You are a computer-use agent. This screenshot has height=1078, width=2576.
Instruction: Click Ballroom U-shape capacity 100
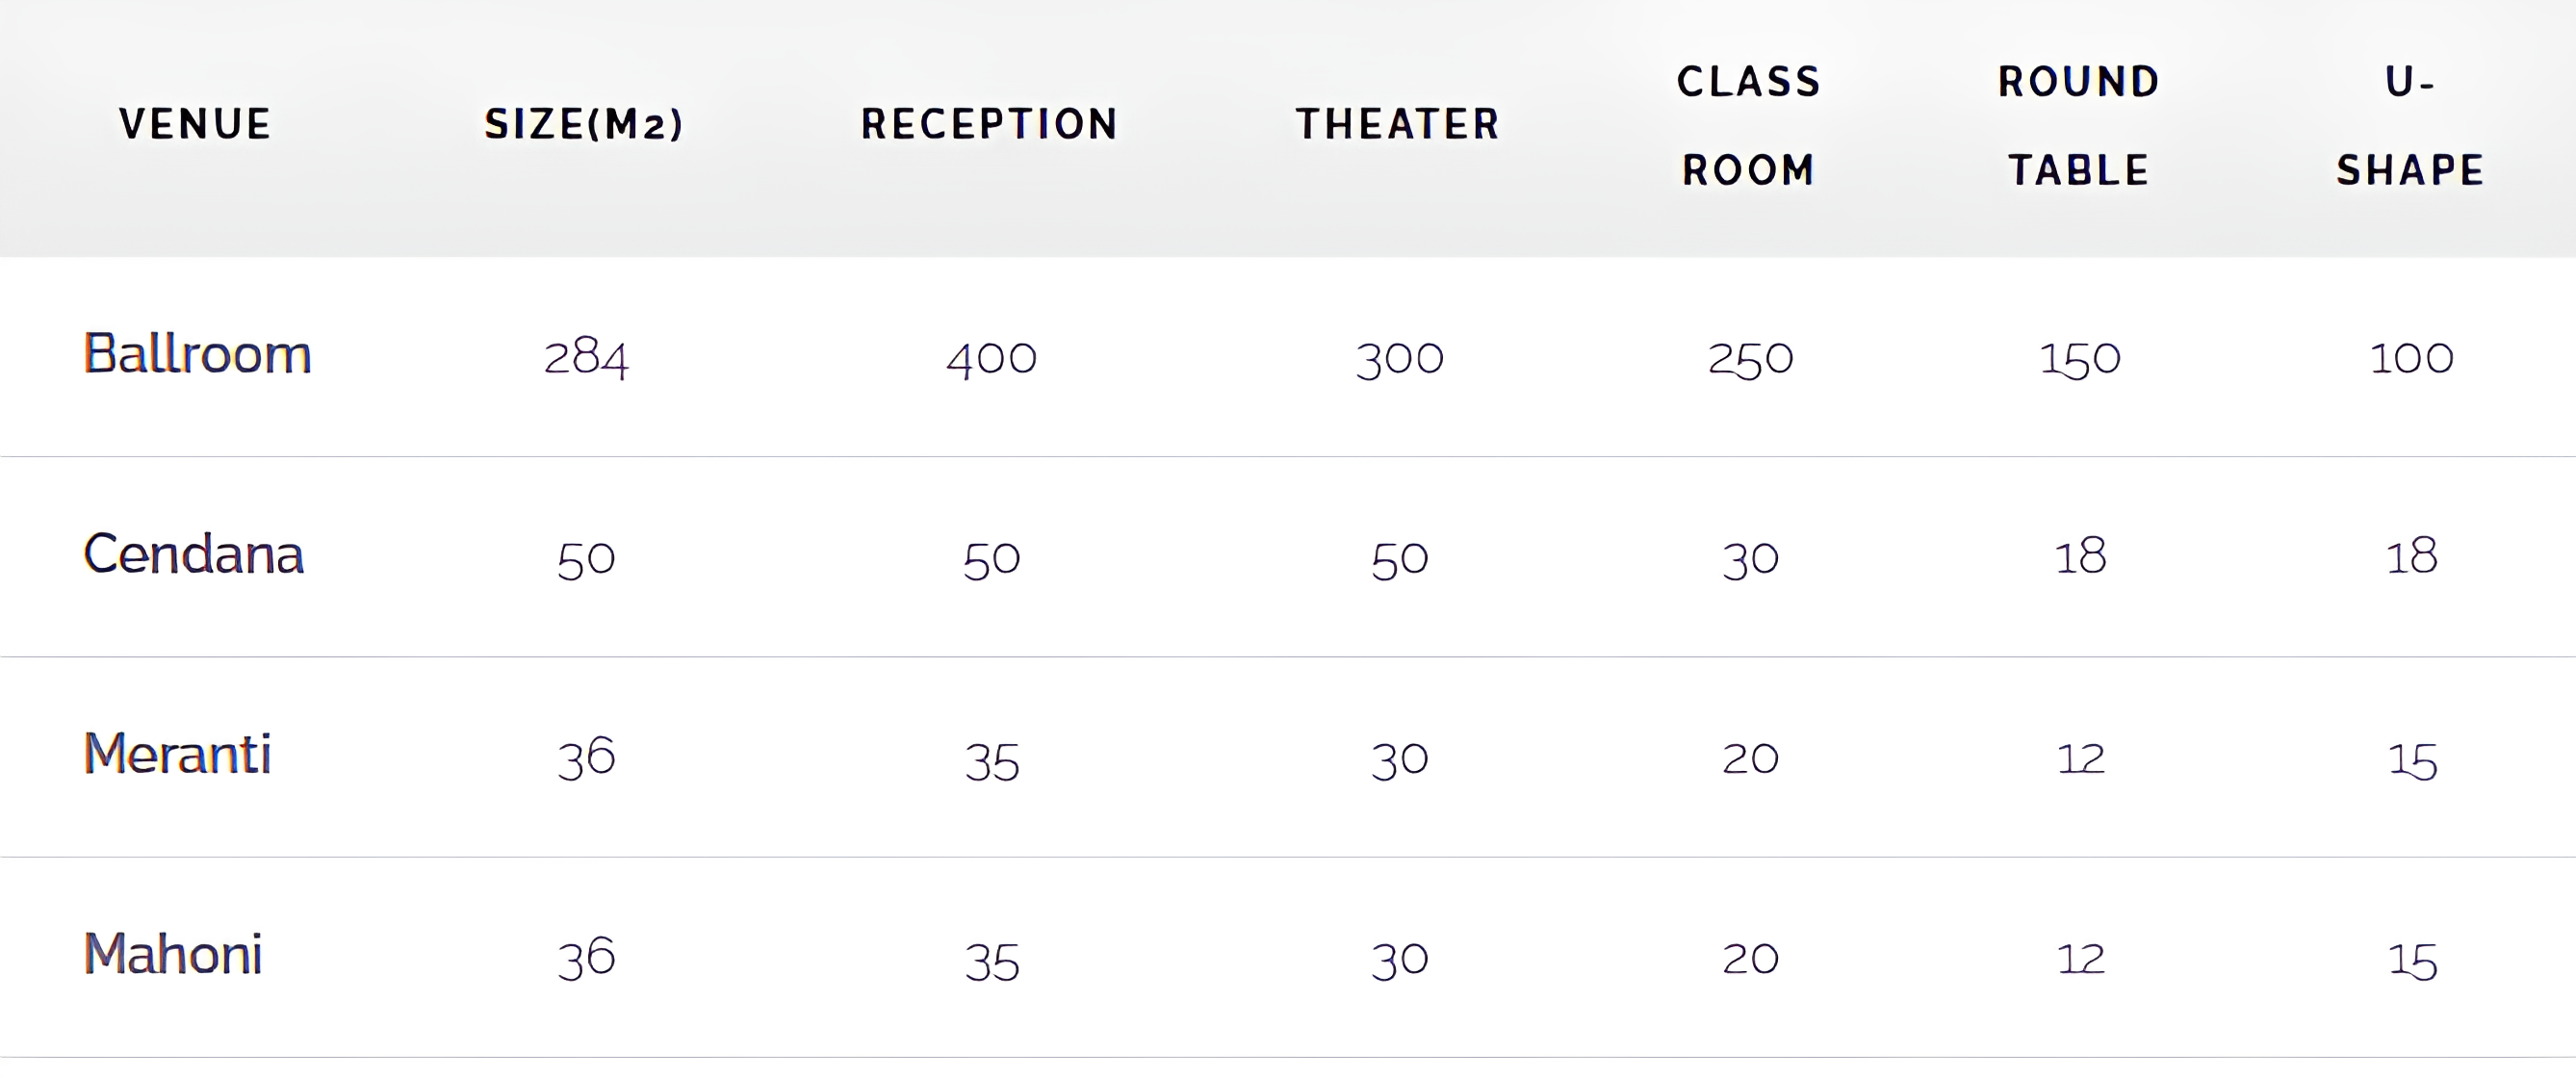pos(2411,358)
